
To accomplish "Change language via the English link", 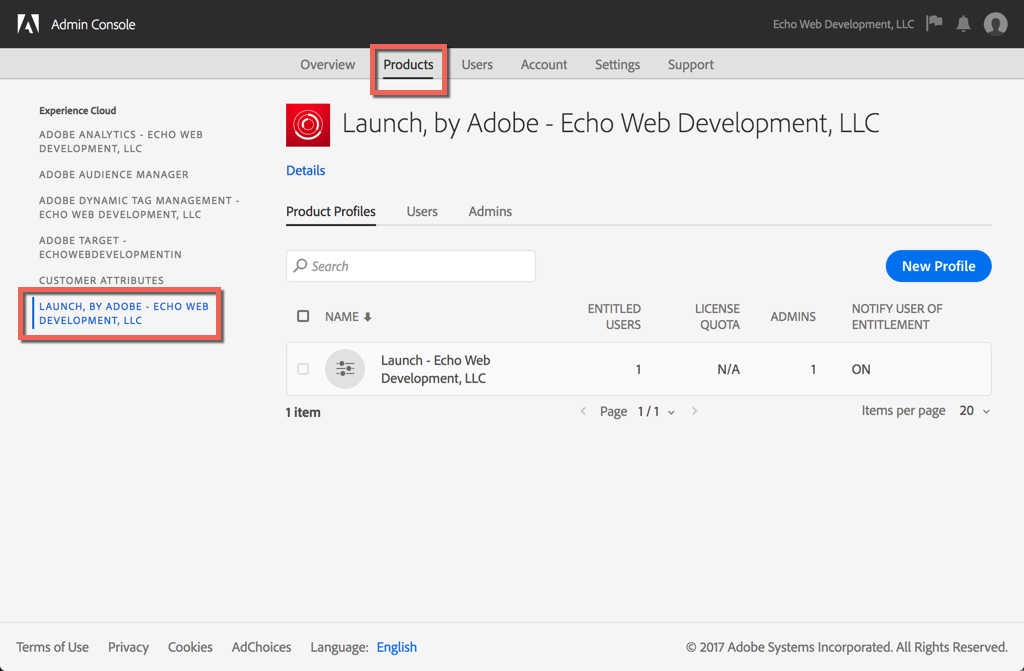I will (x=396, y=647).
